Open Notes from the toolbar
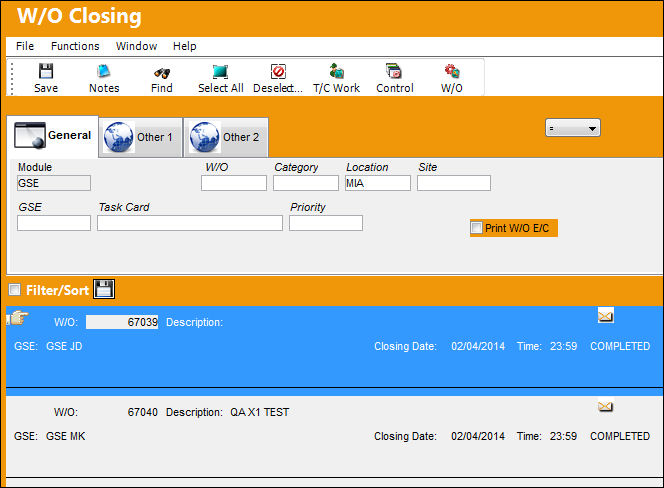 (104, 71)
